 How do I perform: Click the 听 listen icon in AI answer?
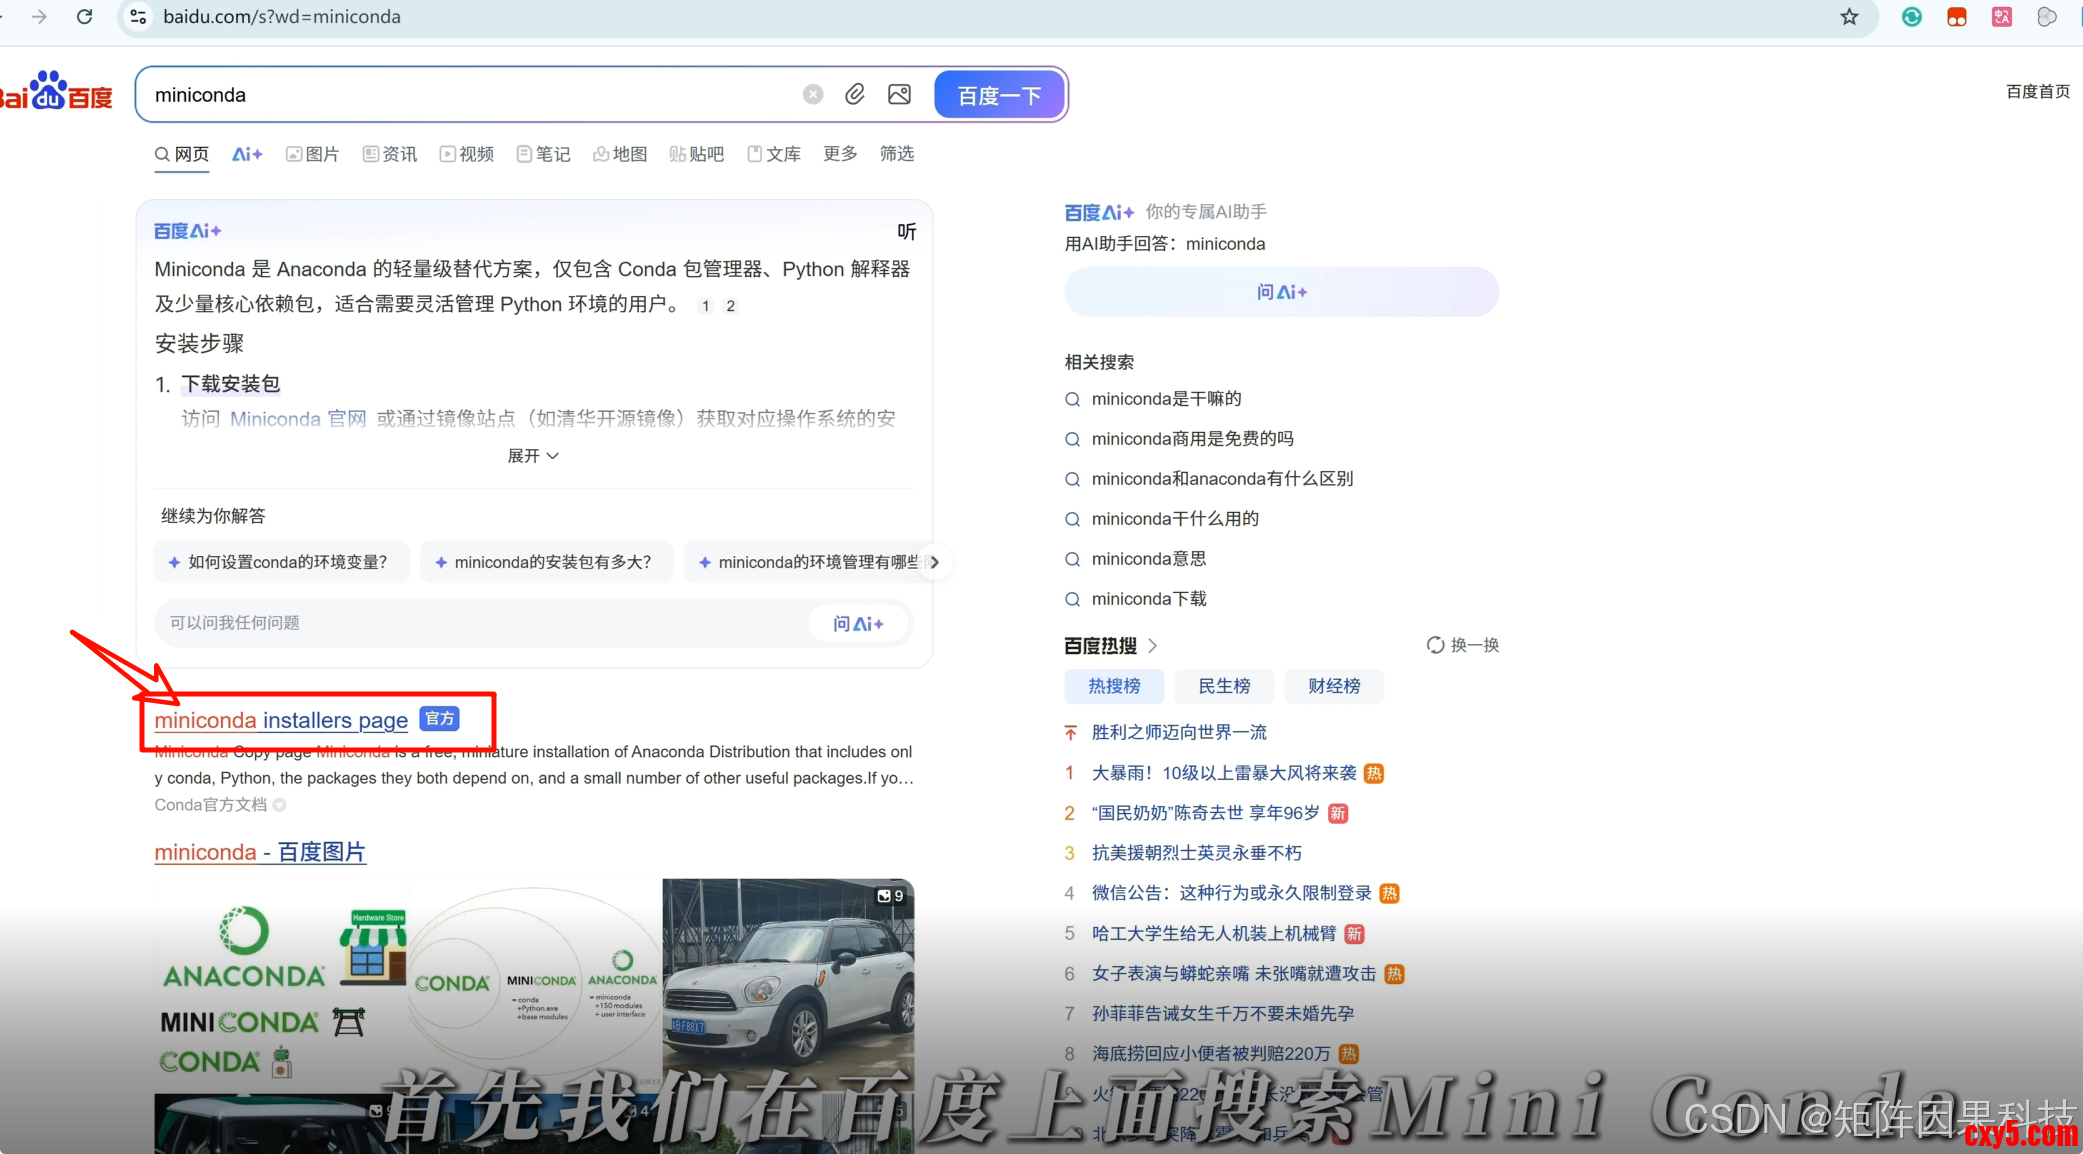(906, 232)
